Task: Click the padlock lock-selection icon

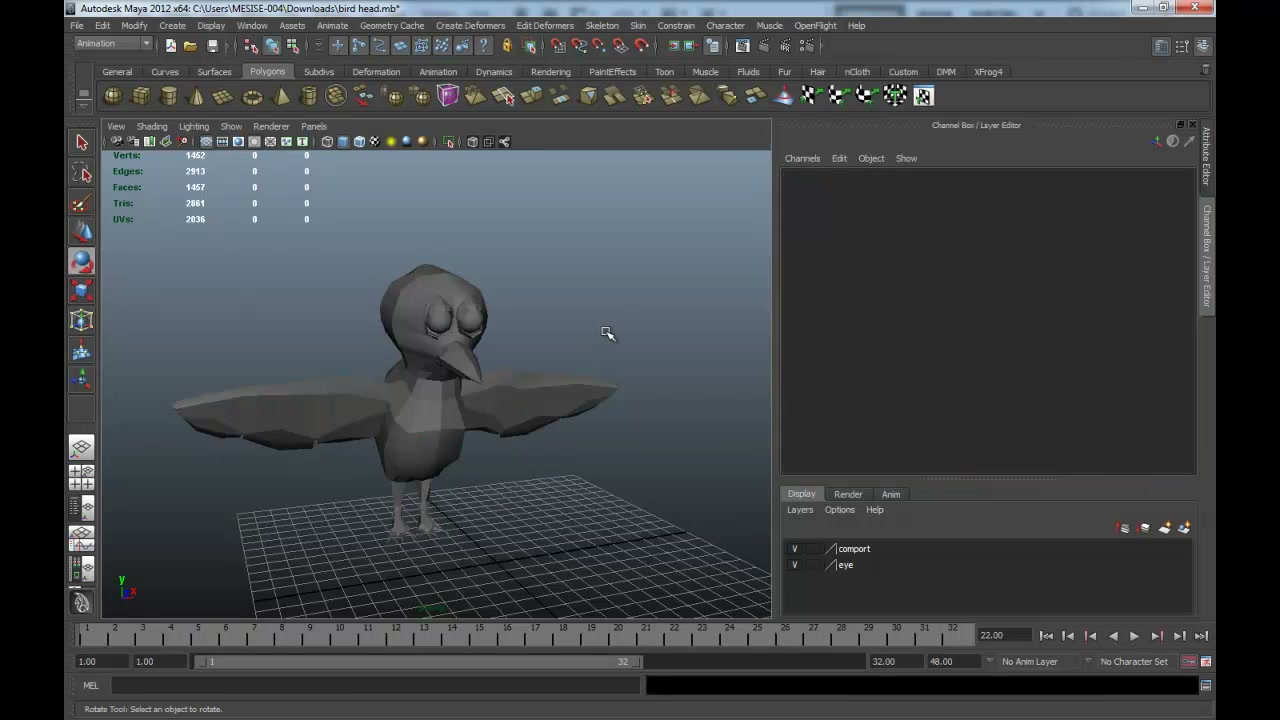Action: coord(507,46)
